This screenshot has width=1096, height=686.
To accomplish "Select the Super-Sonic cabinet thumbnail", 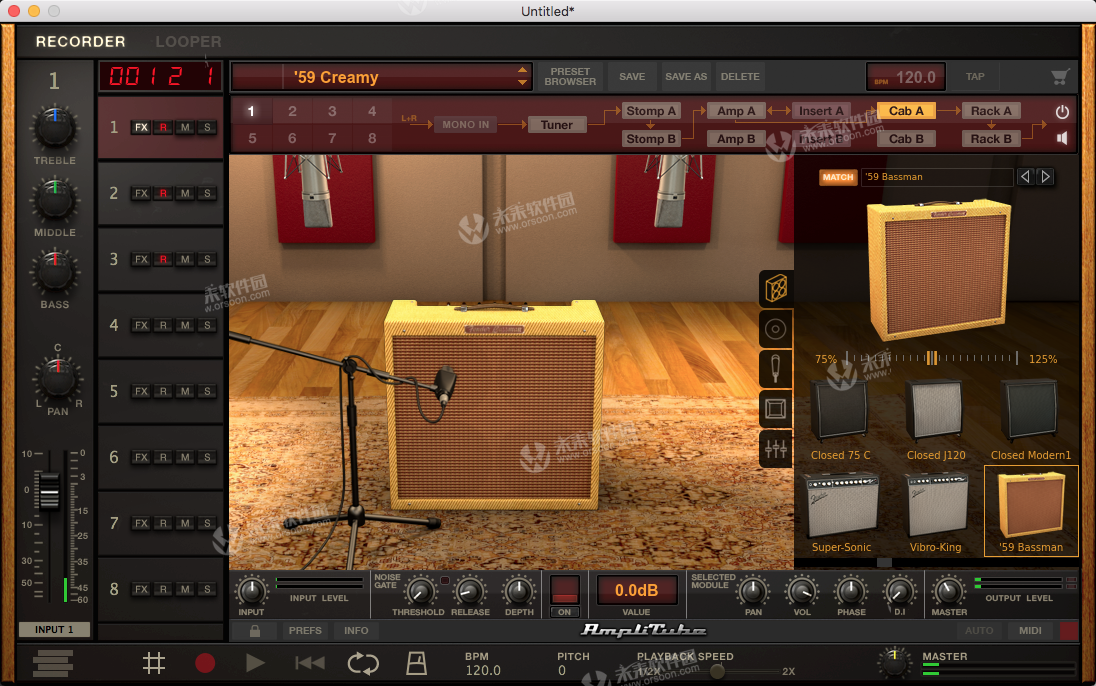I will [842, 513].
